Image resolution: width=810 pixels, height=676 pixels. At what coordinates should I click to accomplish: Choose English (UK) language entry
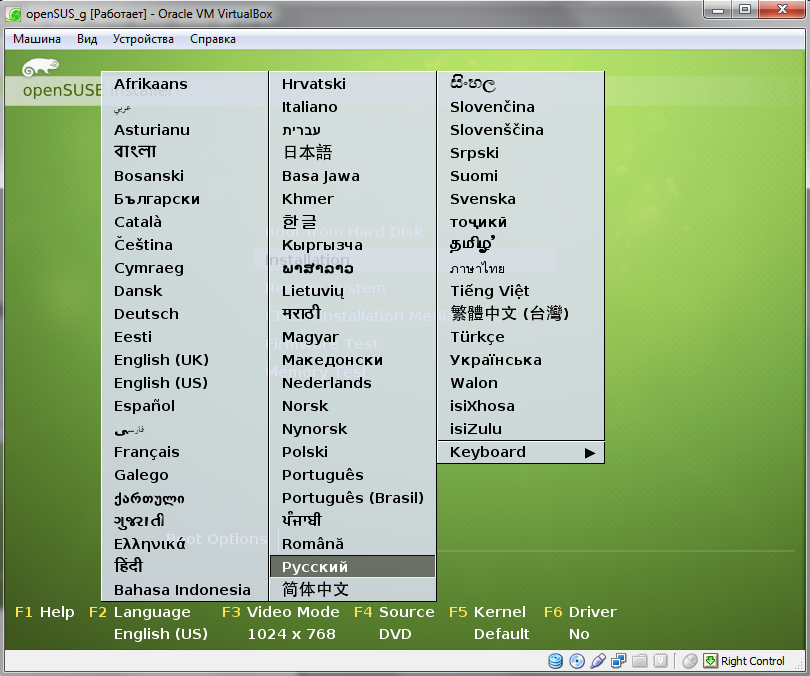coord(185,360)
